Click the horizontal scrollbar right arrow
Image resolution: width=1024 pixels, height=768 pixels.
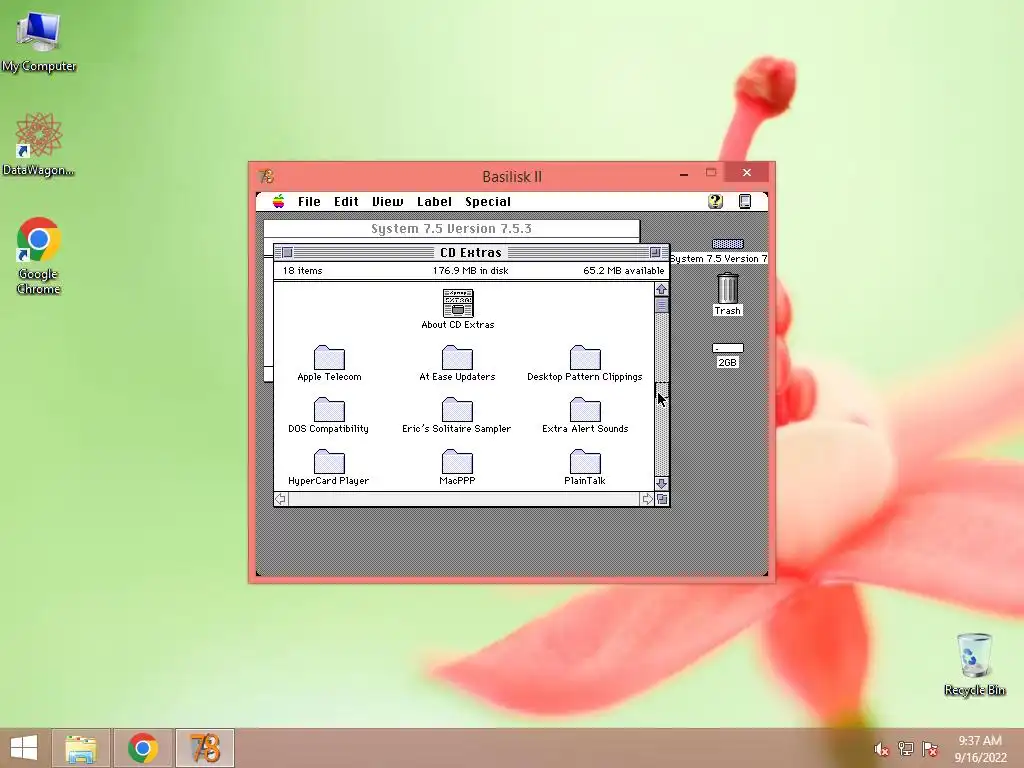coord(647,499)
